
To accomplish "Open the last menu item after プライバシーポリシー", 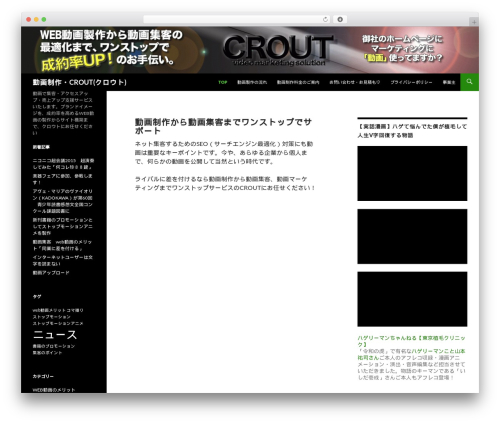I will click(449, 82).
